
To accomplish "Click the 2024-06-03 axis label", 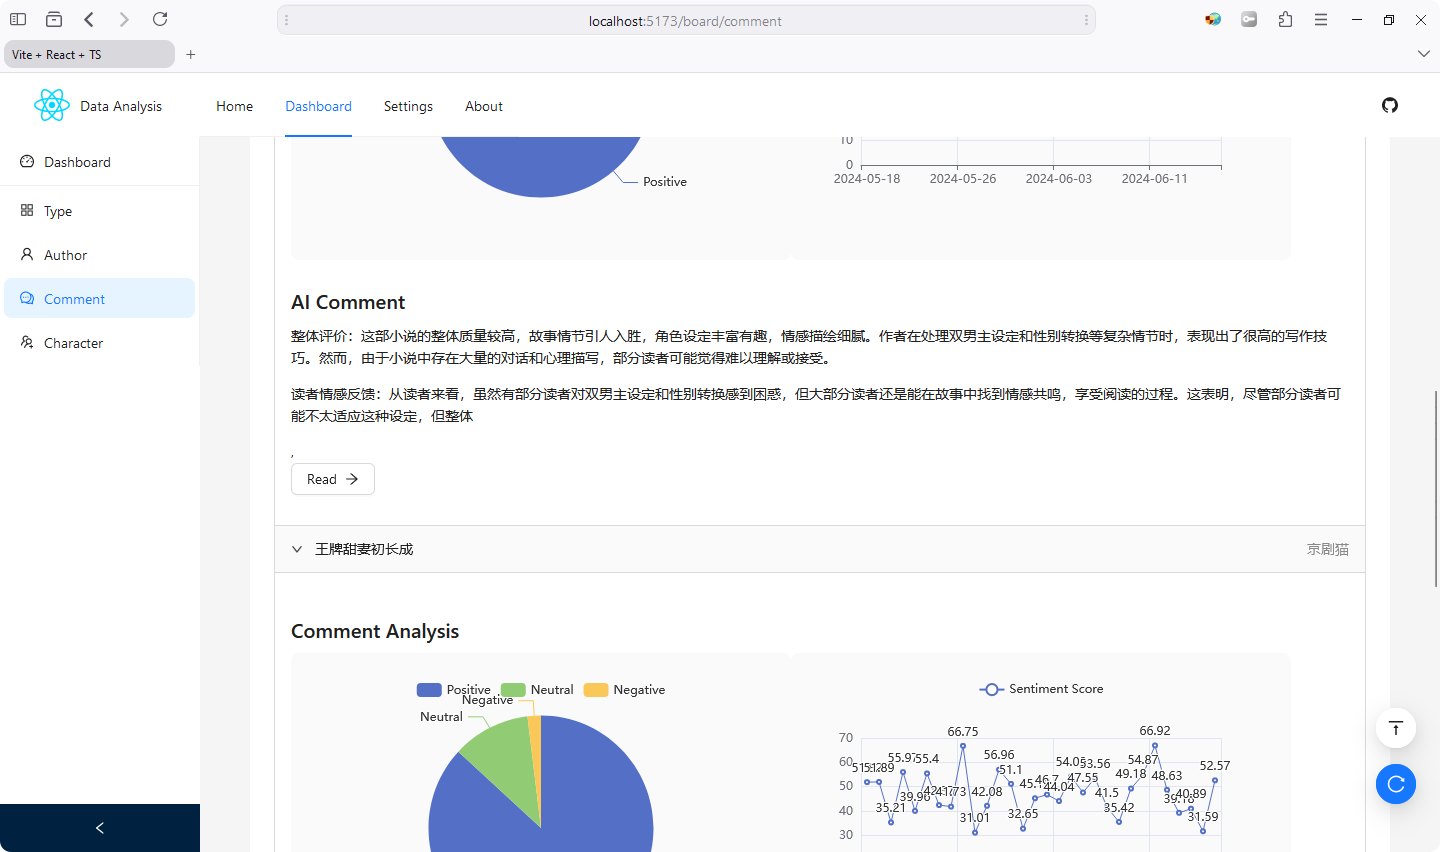I will click(1059, 178).
